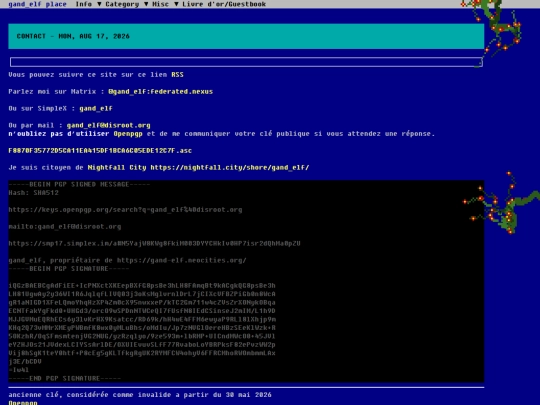Follow the RSS feed link
Viewport: 540px width, 405px height.
[177, 75]
